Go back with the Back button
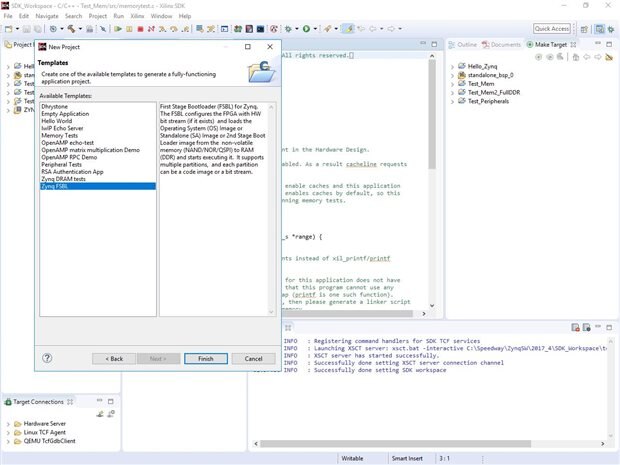The image size is (620, 465). 114,358
